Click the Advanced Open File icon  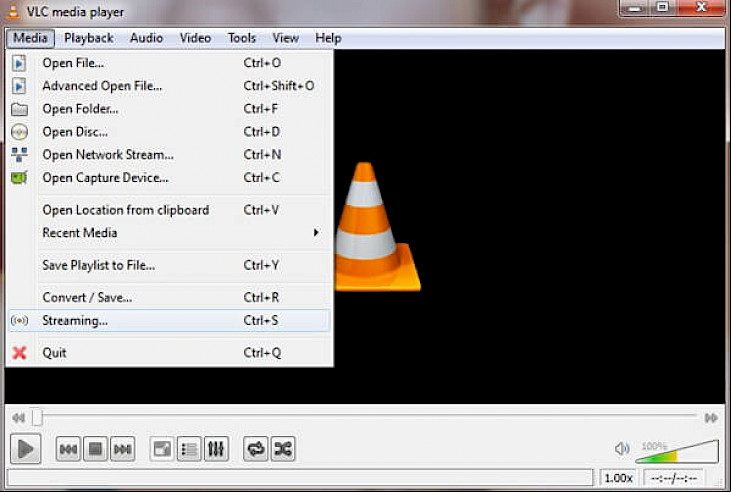point(19,86)
